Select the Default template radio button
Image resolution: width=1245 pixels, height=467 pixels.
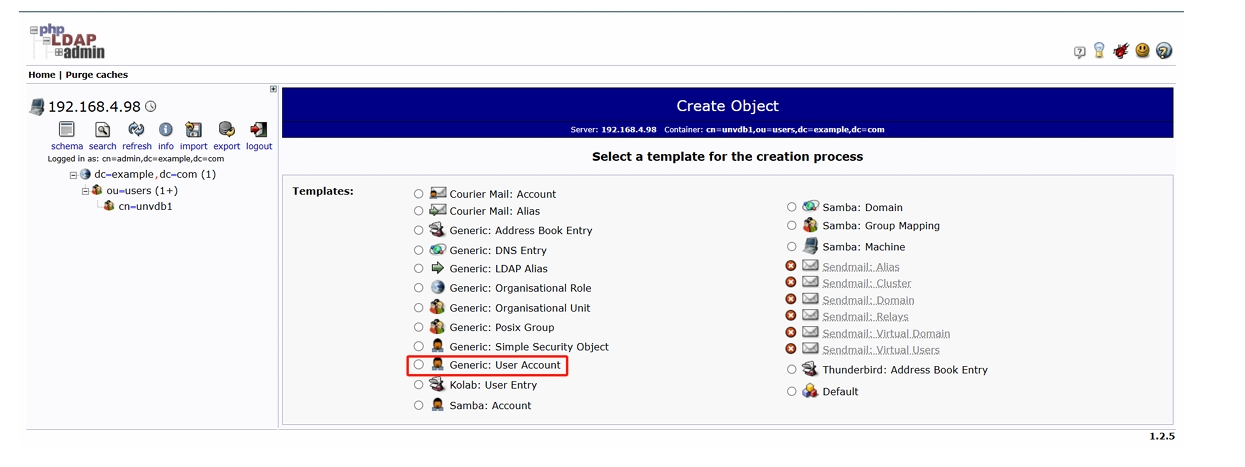point(792,392)
